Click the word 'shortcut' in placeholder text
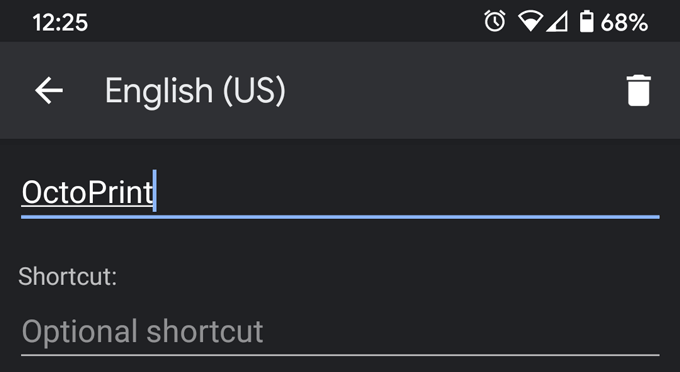680x372 pixels. click(205, 332)
